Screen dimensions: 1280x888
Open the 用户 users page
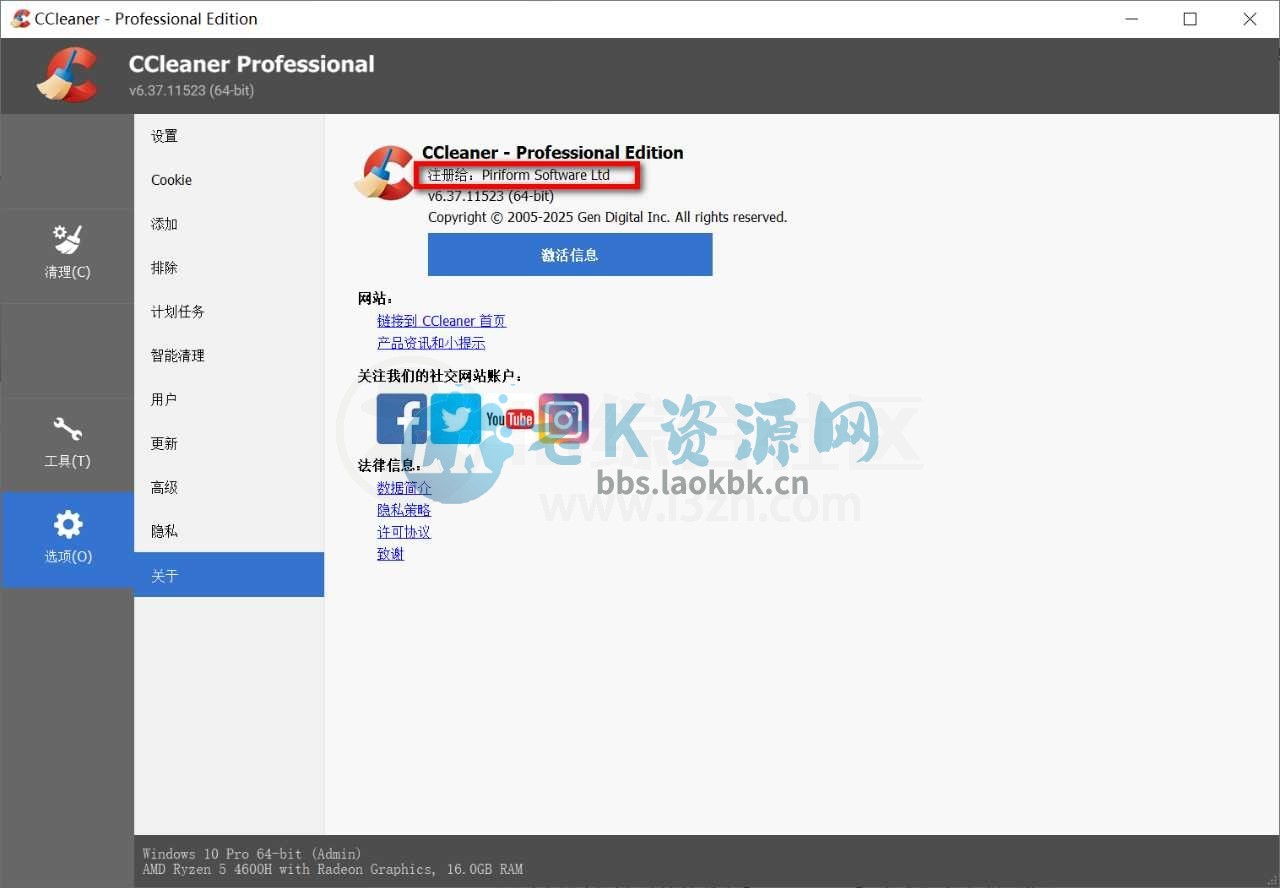tap(229, 399)
